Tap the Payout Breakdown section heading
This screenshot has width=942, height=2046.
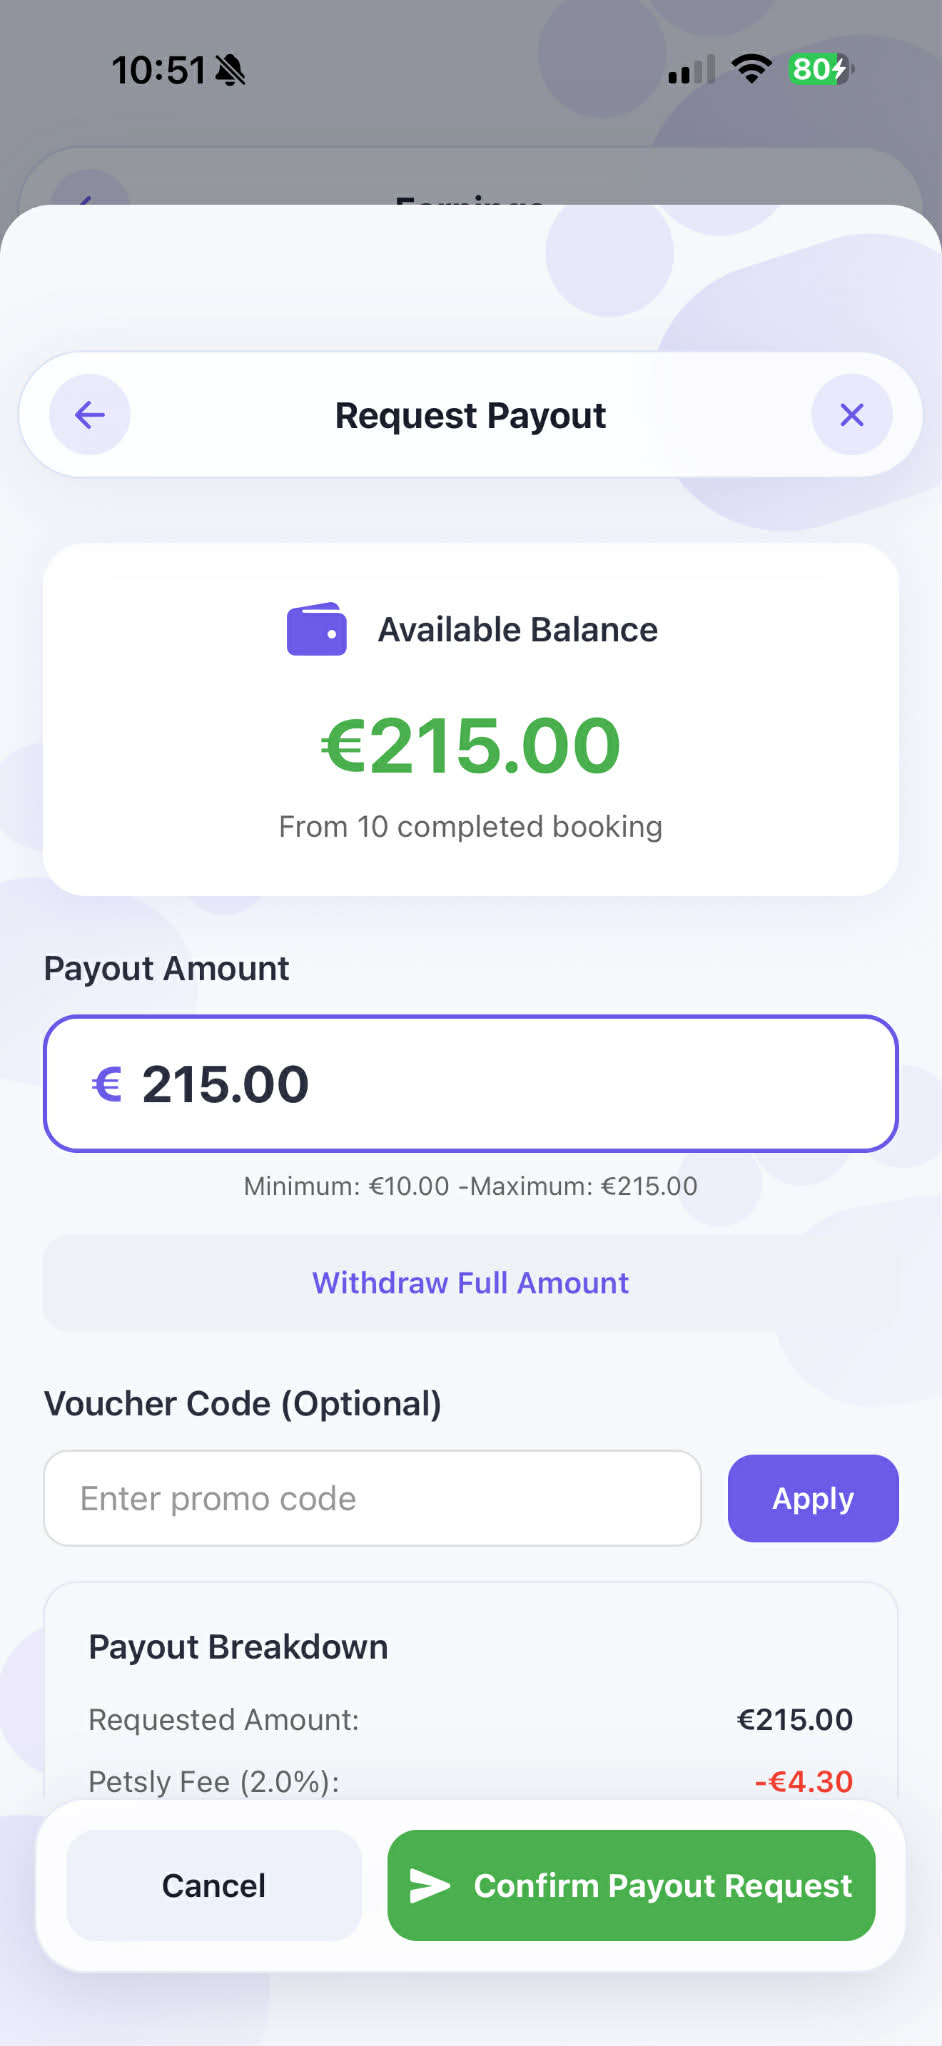click(237, 1646)
